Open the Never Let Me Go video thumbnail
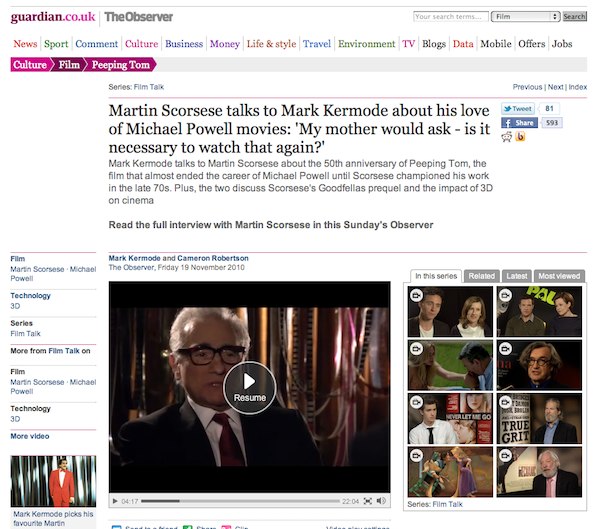Viewport: 600px width, 529px height. coord(450,419)
